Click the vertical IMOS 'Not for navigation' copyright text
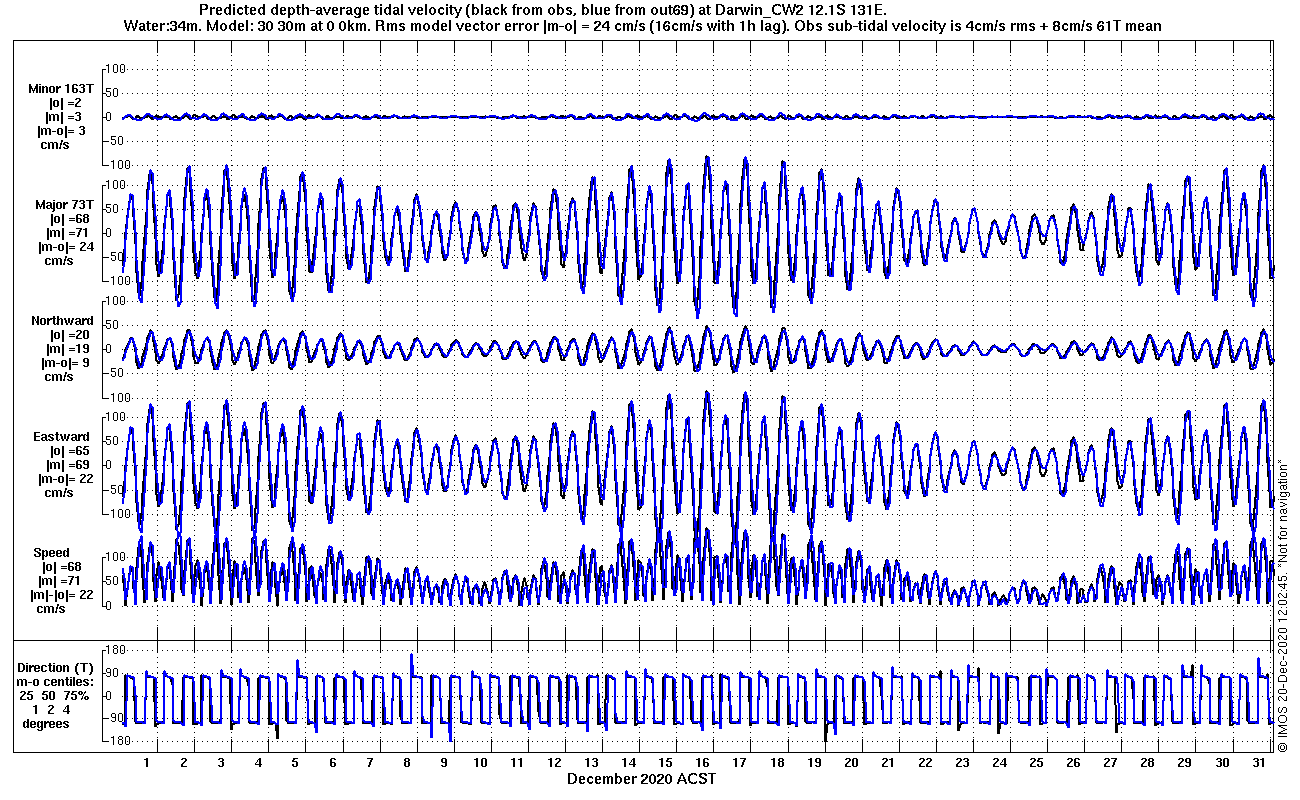The image size is (1300, 800). (1282, 605)
